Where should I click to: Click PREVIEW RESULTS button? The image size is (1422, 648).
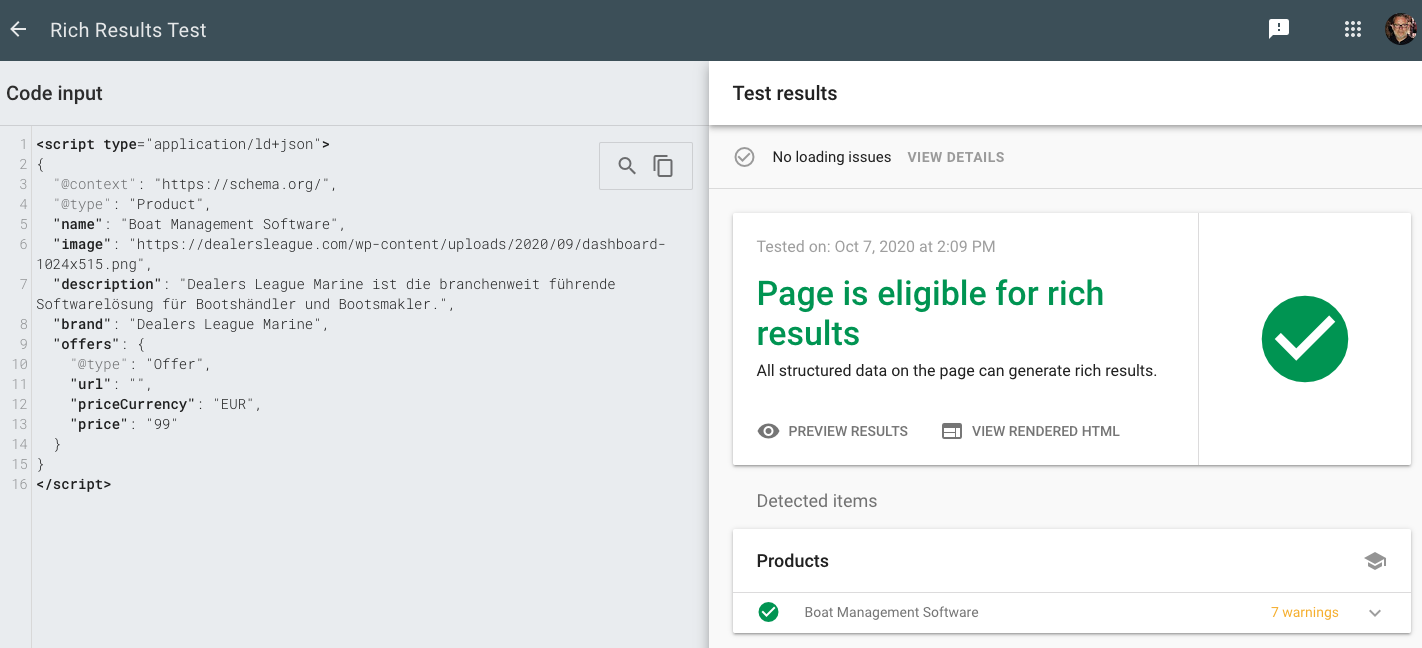click(x=847, y=431)
